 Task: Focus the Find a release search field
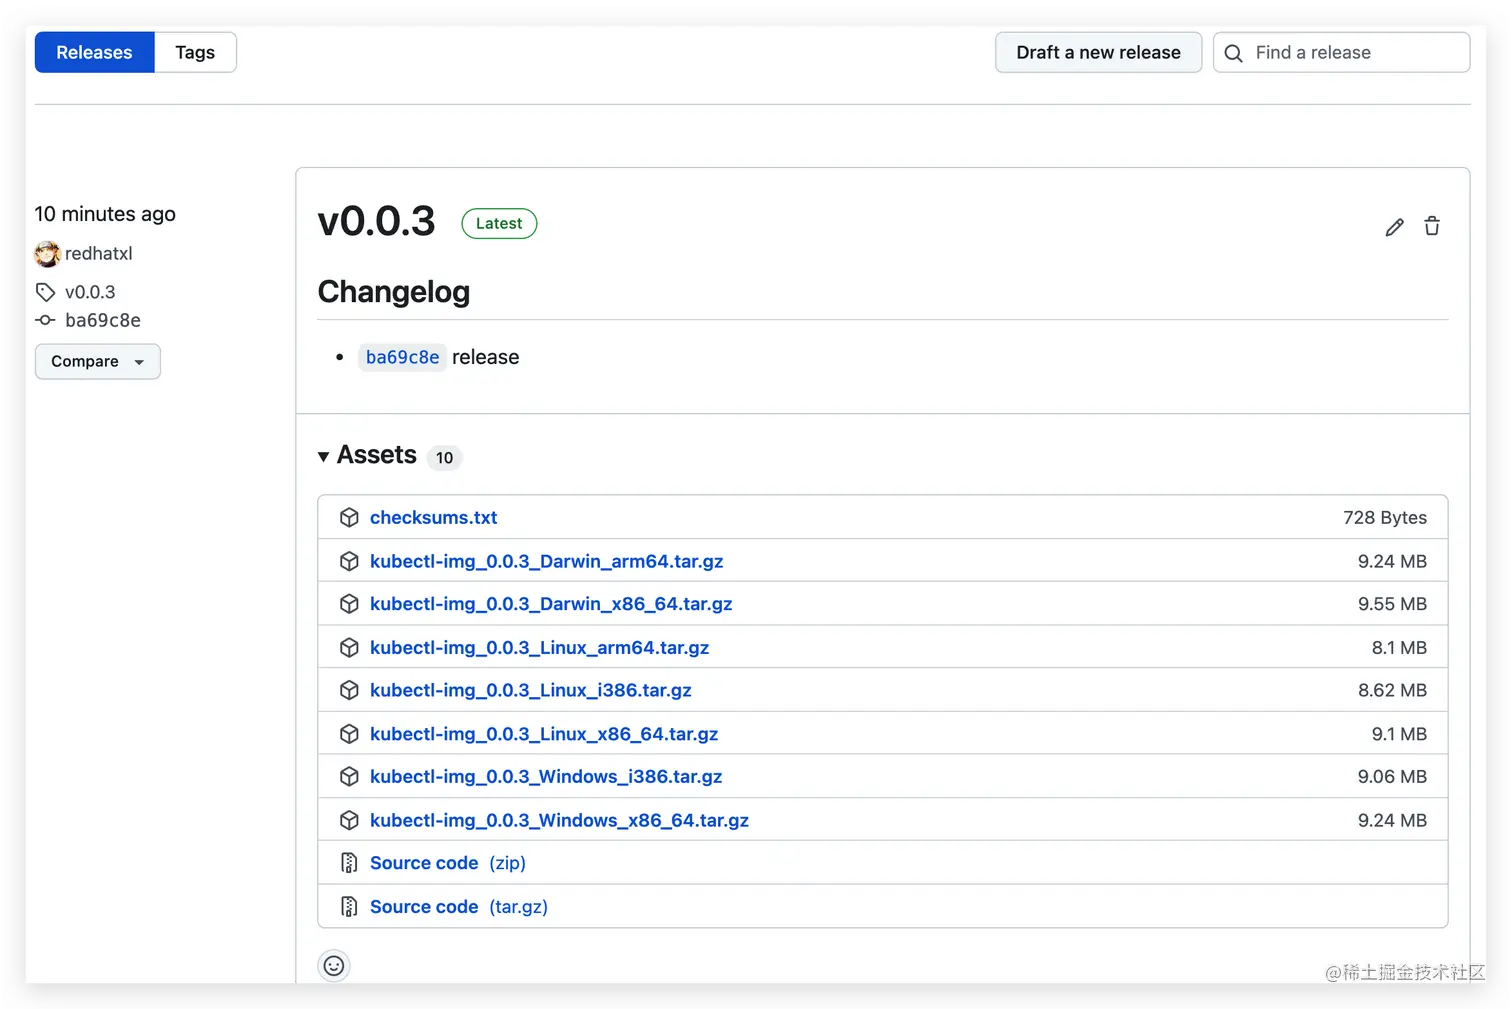(x=1341, y=52)
